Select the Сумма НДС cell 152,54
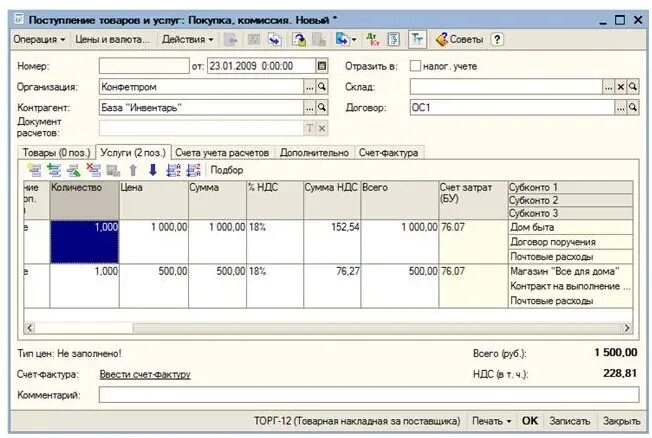 pos(332,242)
